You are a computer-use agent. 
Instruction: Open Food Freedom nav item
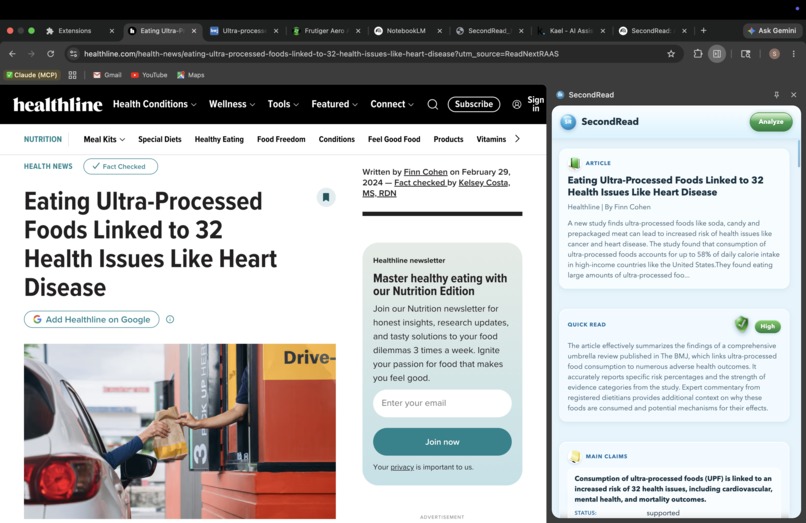[x=281, y=139]
